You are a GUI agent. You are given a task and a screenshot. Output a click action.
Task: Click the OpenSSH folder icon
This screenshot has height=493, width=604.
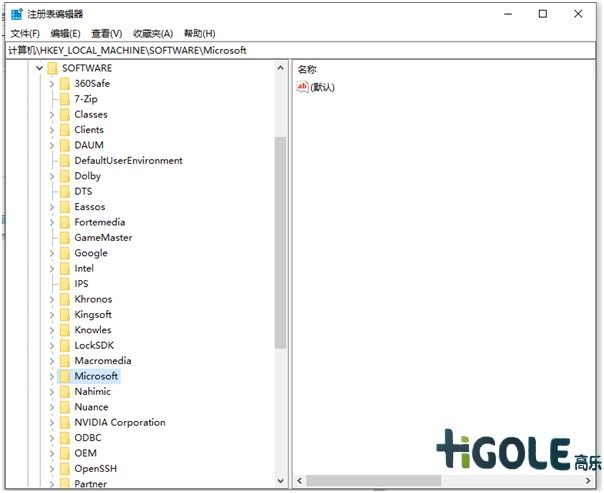point(64,468)
